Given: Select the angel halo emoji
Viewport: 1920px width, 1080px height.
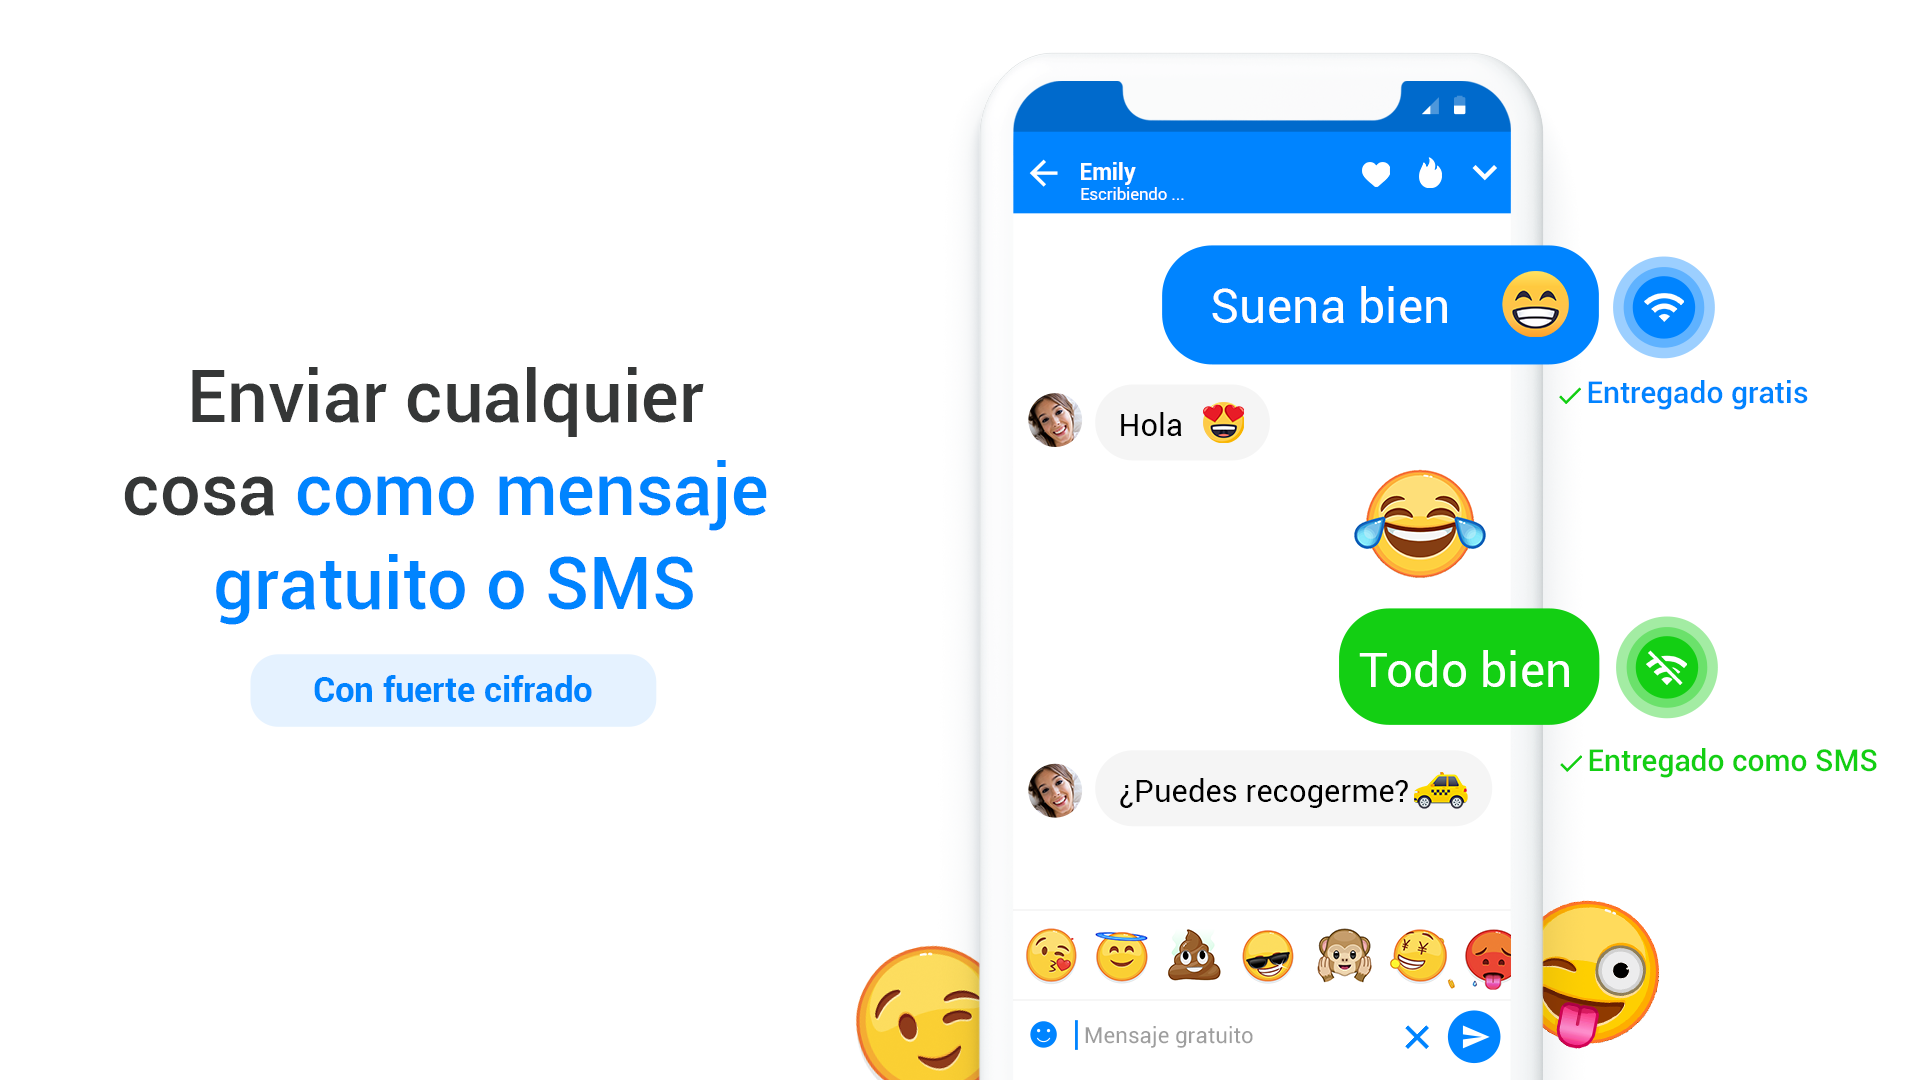Looking at the screenshot, I should (x=1122, y=956).
